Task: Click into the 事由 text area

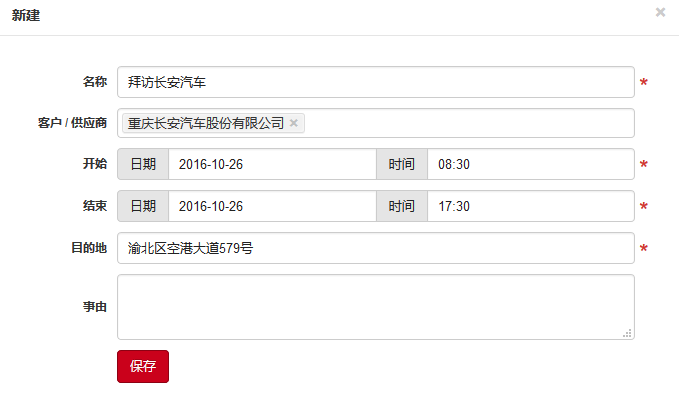Action: point(375,306)
